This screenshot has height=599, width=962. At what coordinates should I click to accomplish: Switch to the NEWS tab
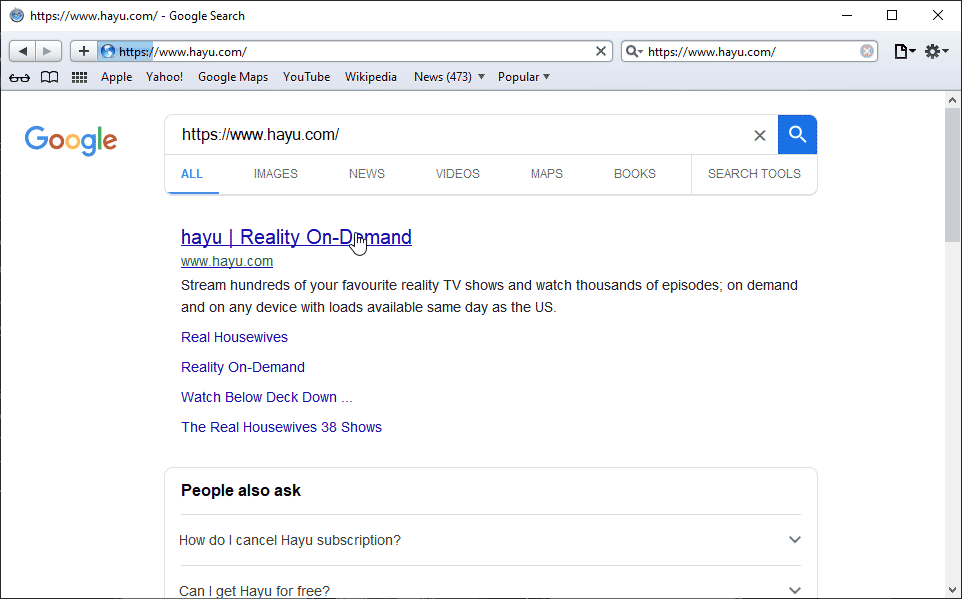[367, 174]
